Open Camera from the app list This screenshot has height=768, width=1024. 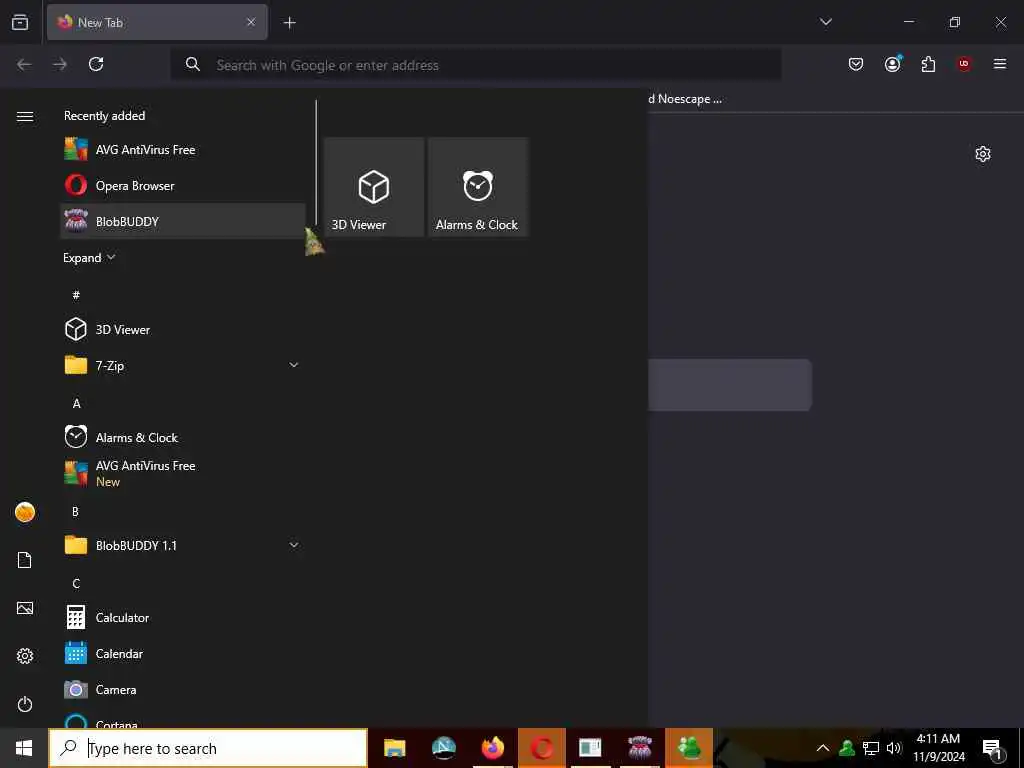(x=182, y=689)
